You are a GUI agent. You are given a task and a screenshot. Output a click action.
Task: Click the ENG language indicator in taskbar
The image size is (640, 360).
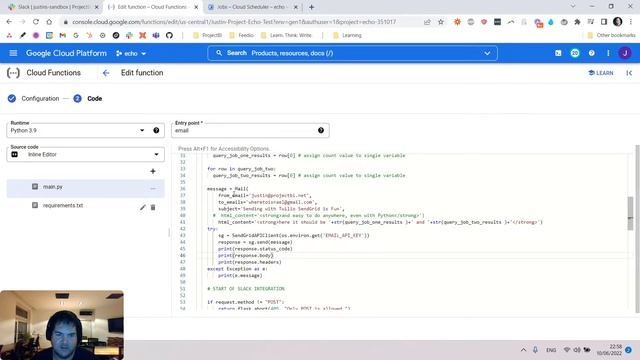click(551, 350)
